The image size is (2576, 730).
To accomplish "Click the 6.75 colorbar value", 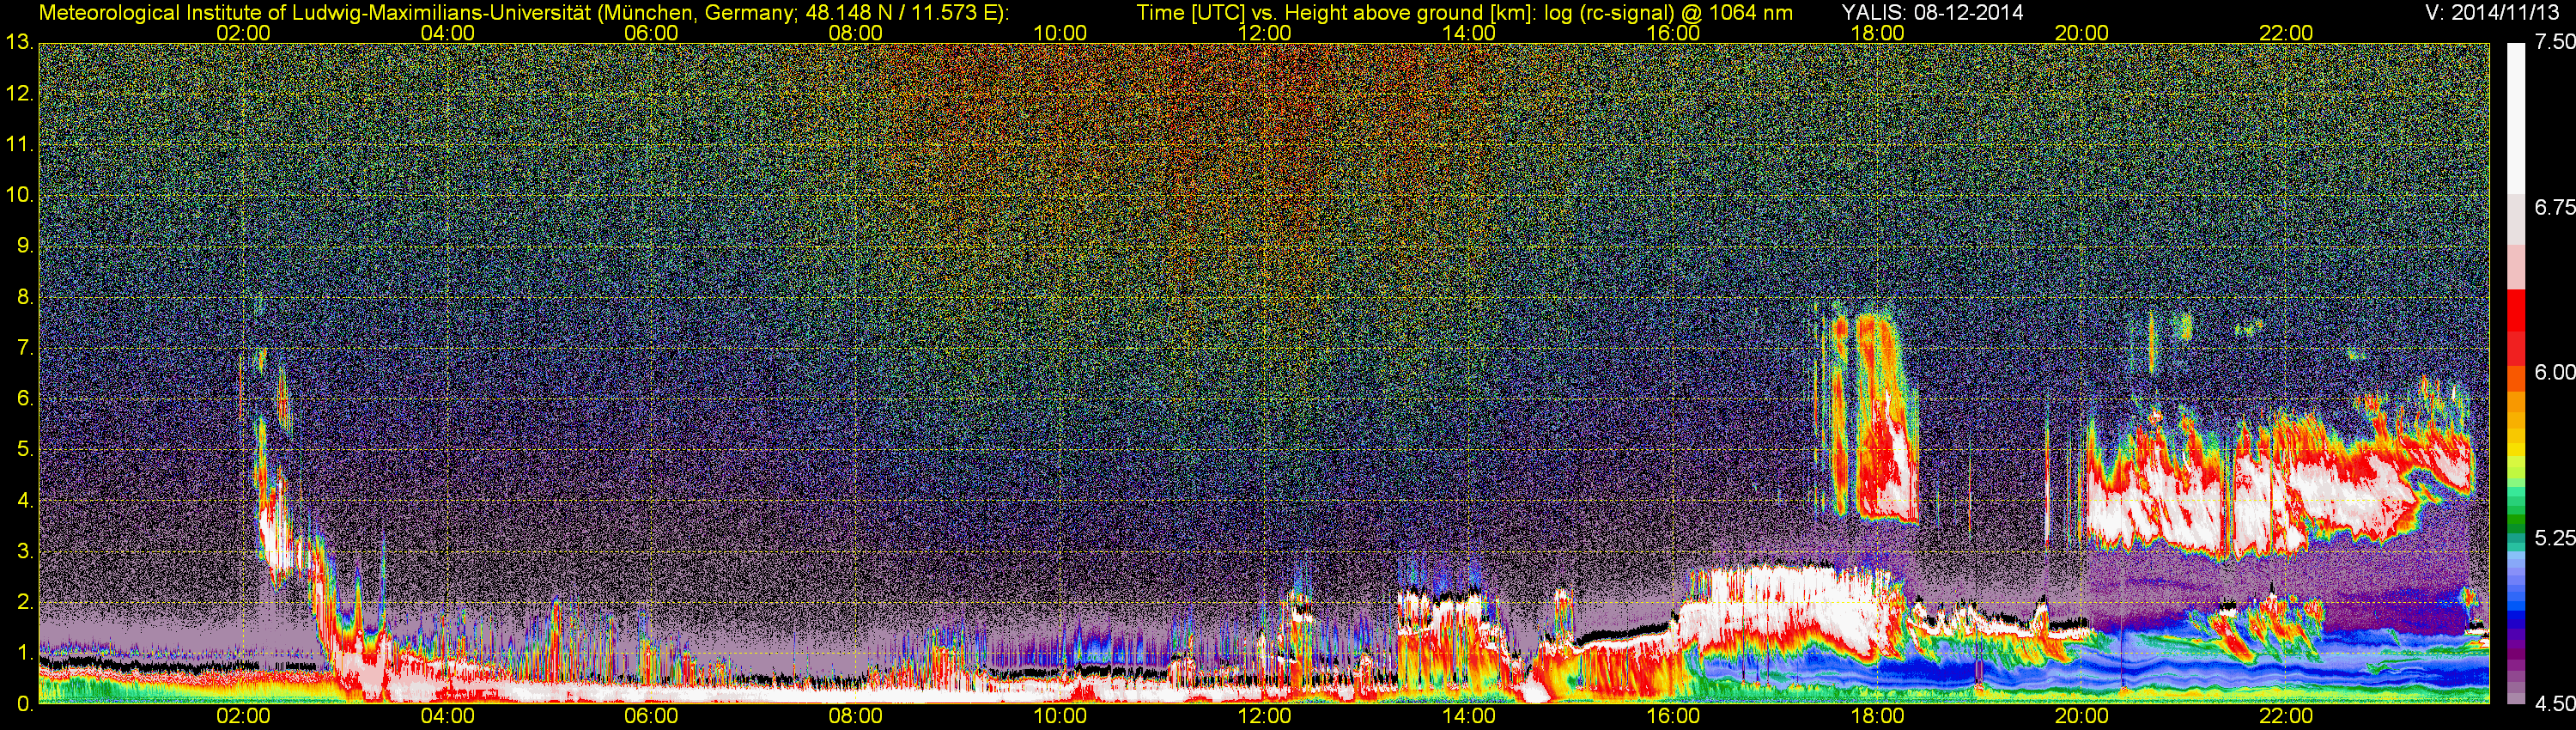I will tap(2554, 207).
